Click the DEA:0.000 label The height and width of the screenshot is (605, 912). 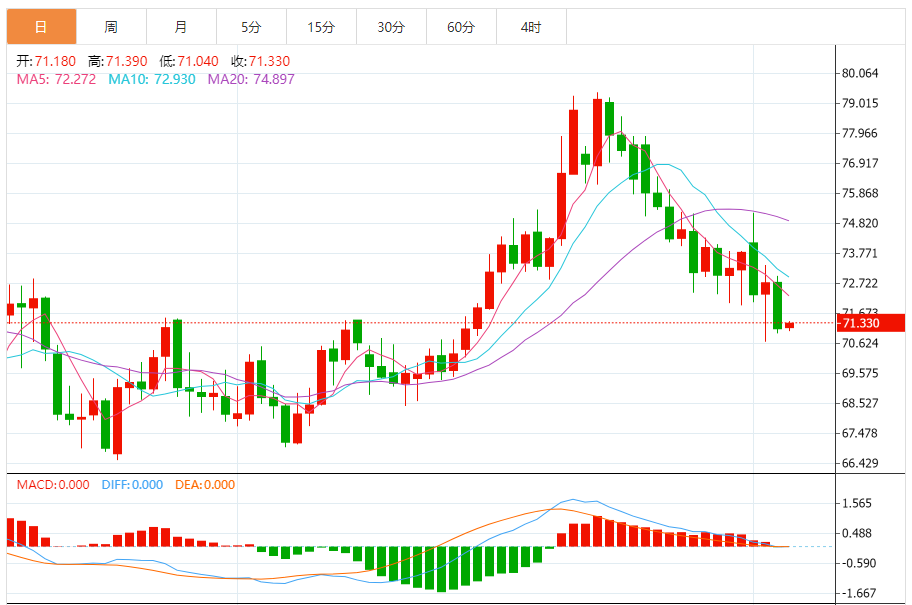[205, 485]
